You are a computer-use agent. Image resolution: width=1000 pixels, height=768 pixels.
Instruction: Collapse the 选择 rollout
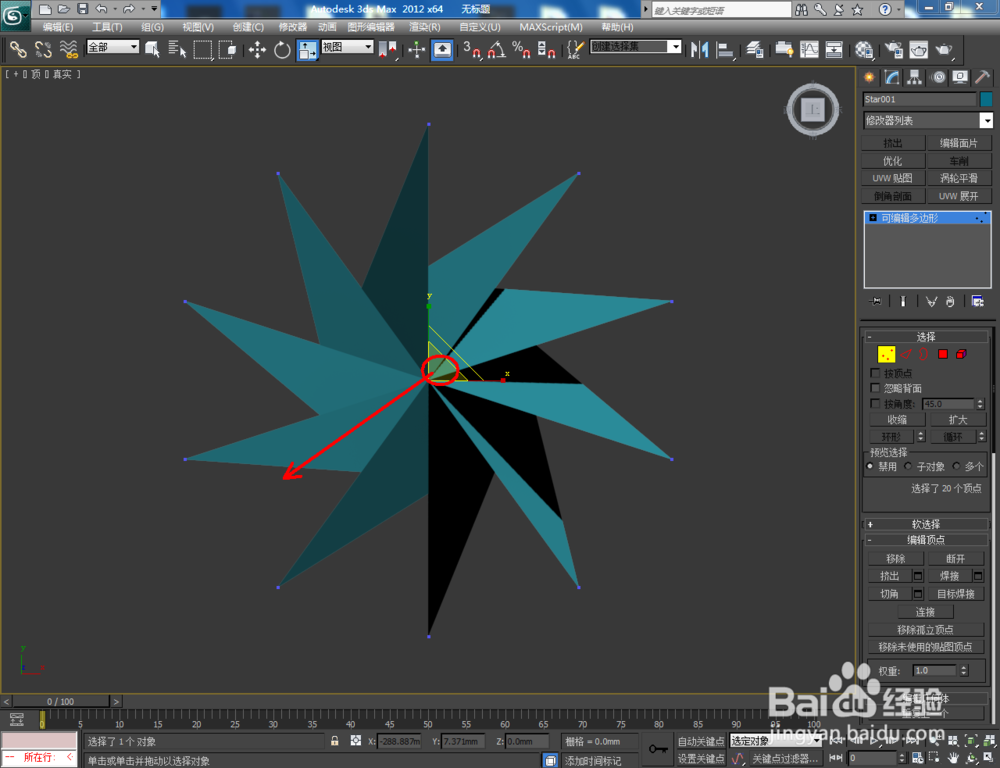925,337
